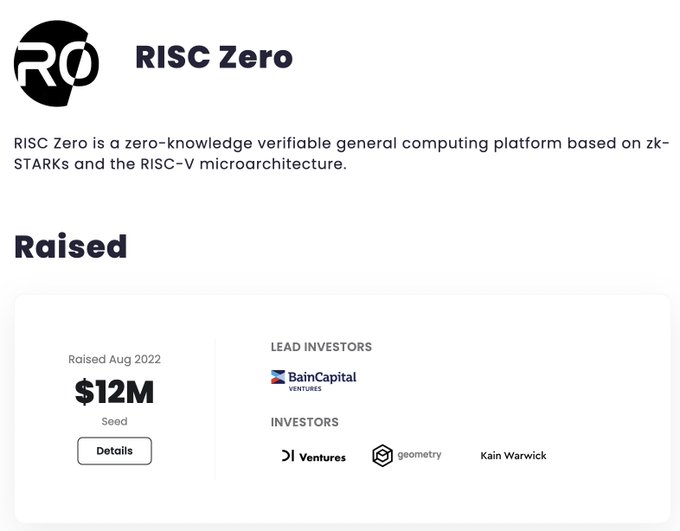The width and height of the screenshot is (680, 531).
Task: Select the DI Ventures investor logo
Action: pyautogui.click(x=314, y=456)
